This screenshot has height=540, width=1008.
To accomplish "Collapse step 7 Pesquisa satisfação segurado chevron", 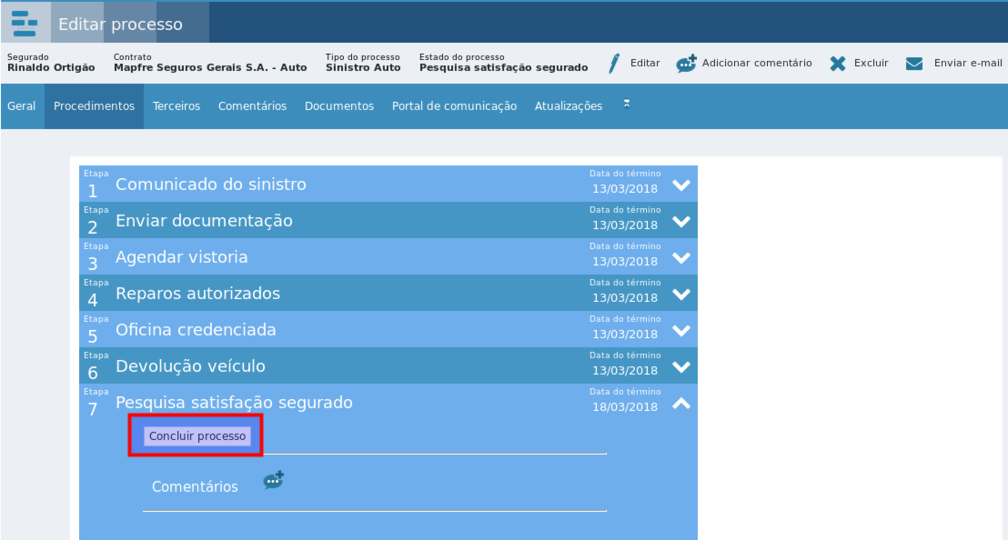I will coord(681,403).
